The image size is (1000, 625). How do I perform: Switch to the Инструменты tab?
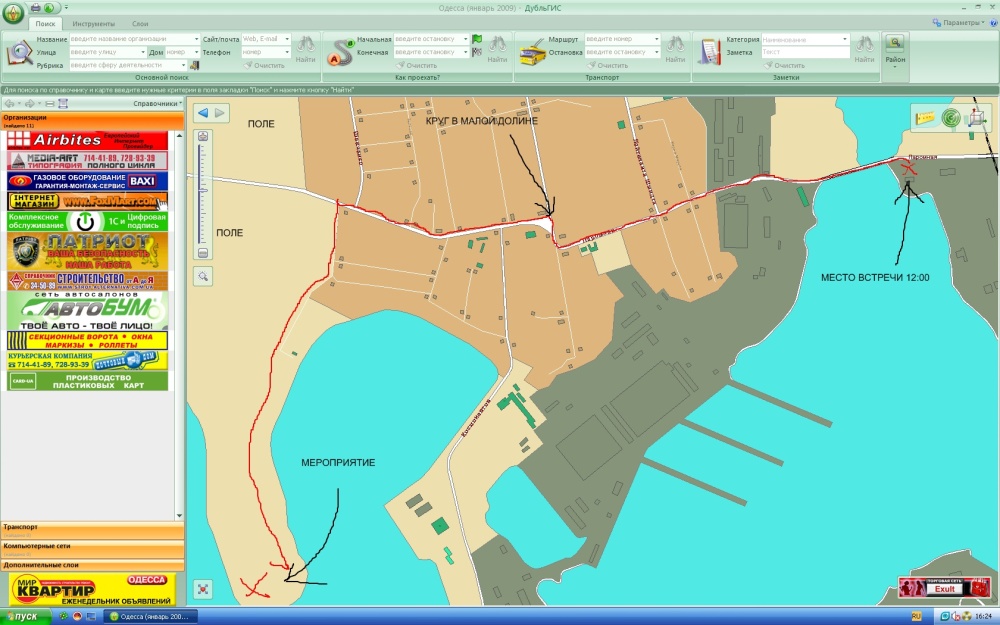94,23
